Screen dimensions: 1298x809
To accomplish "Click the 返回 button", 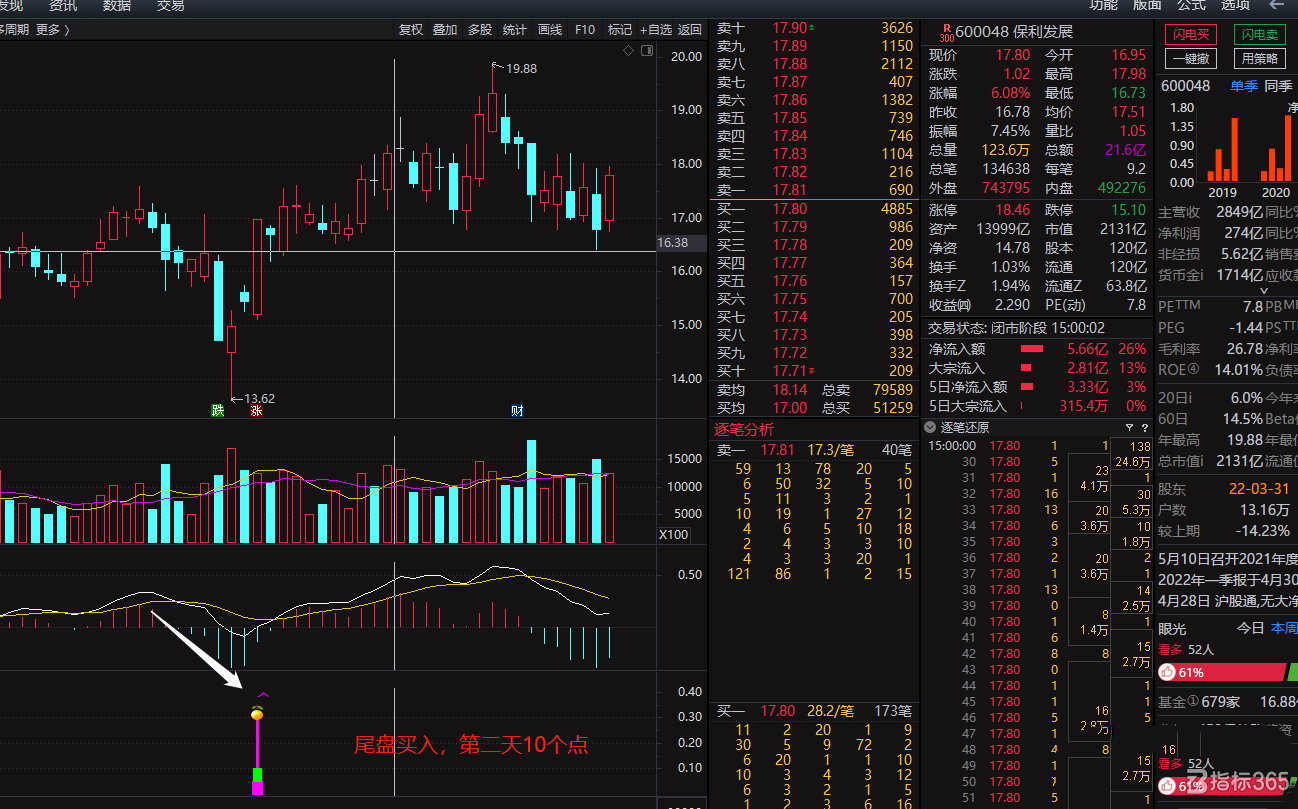I will tap(690, 30).
